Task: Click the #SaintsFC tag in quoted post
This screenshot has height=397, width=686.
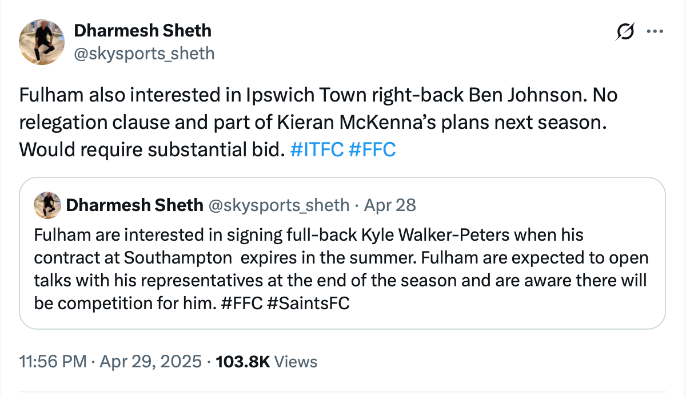Action: tap(308, 303)
